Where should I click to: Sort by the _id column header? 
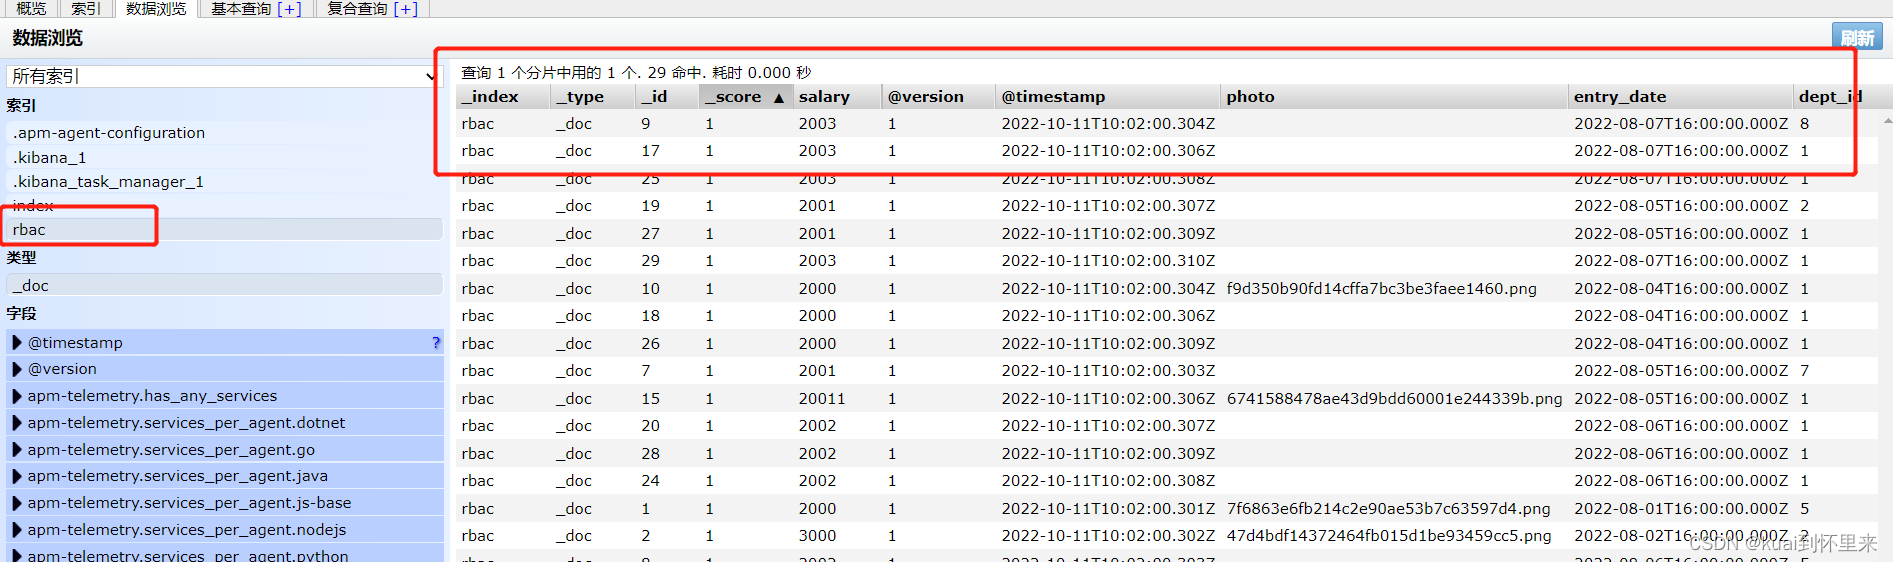point(667,97)
